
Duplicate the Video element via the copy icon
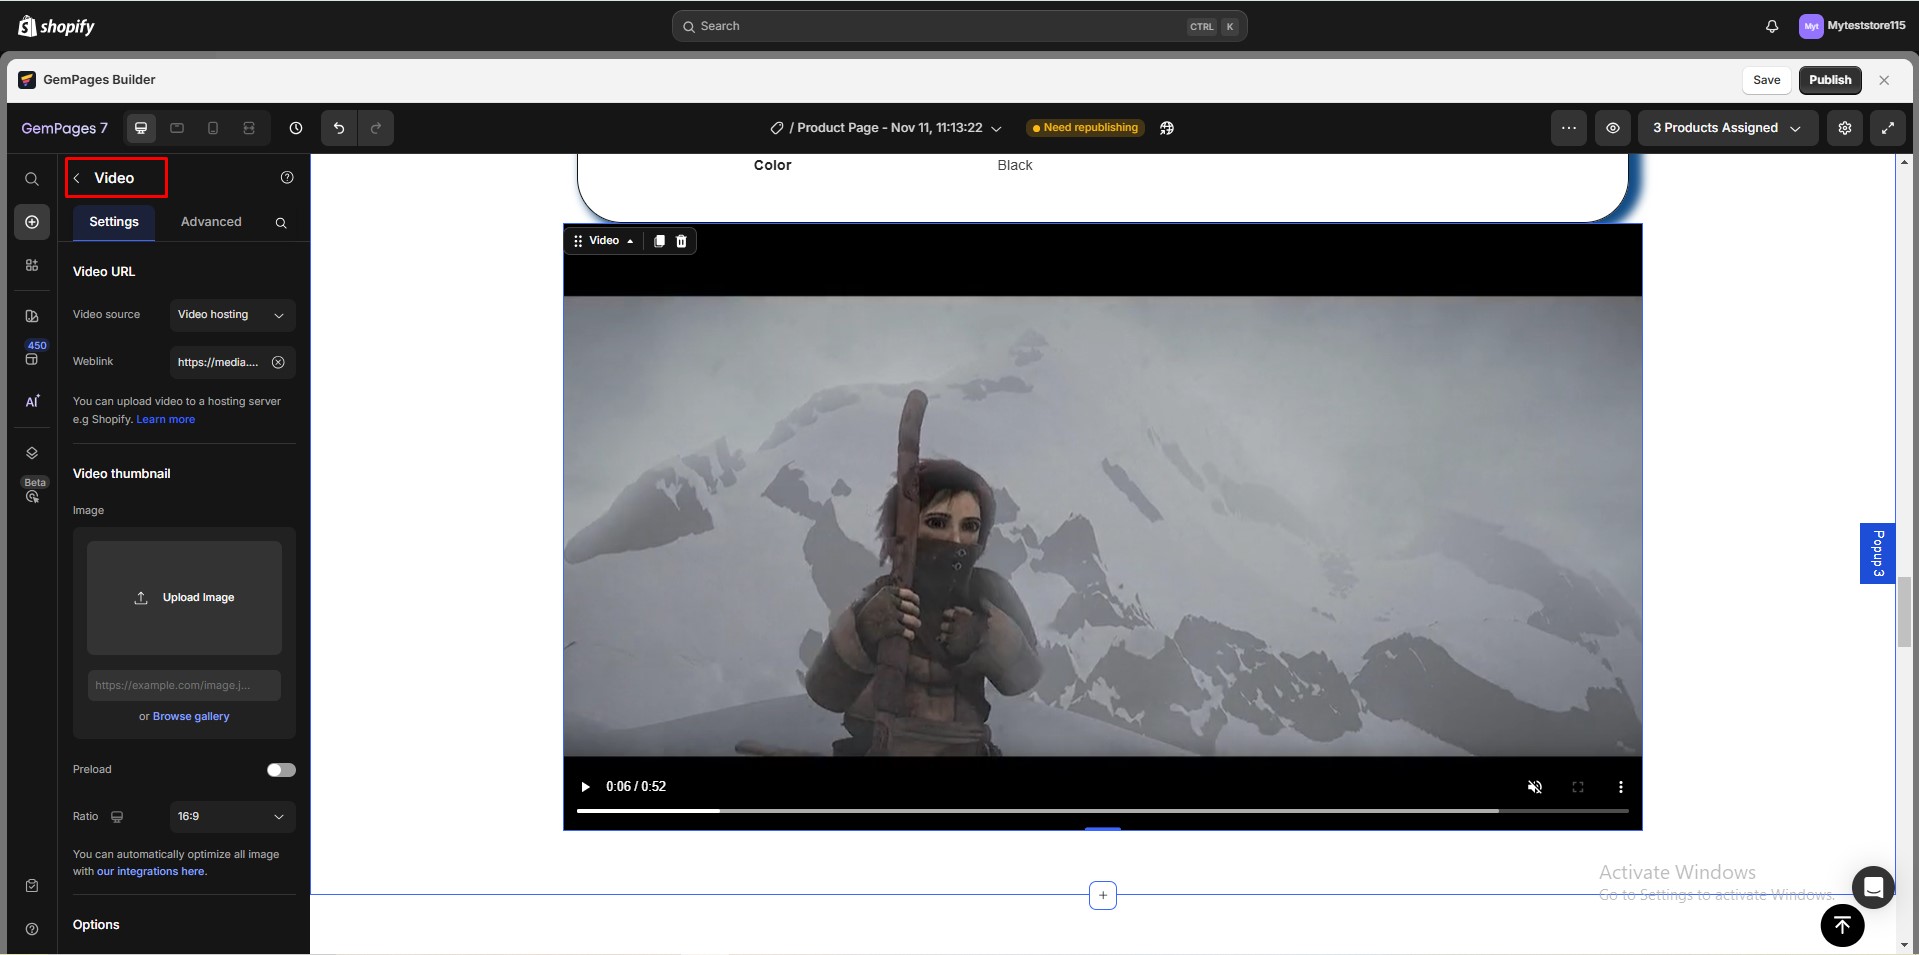[x=658, y=241]
